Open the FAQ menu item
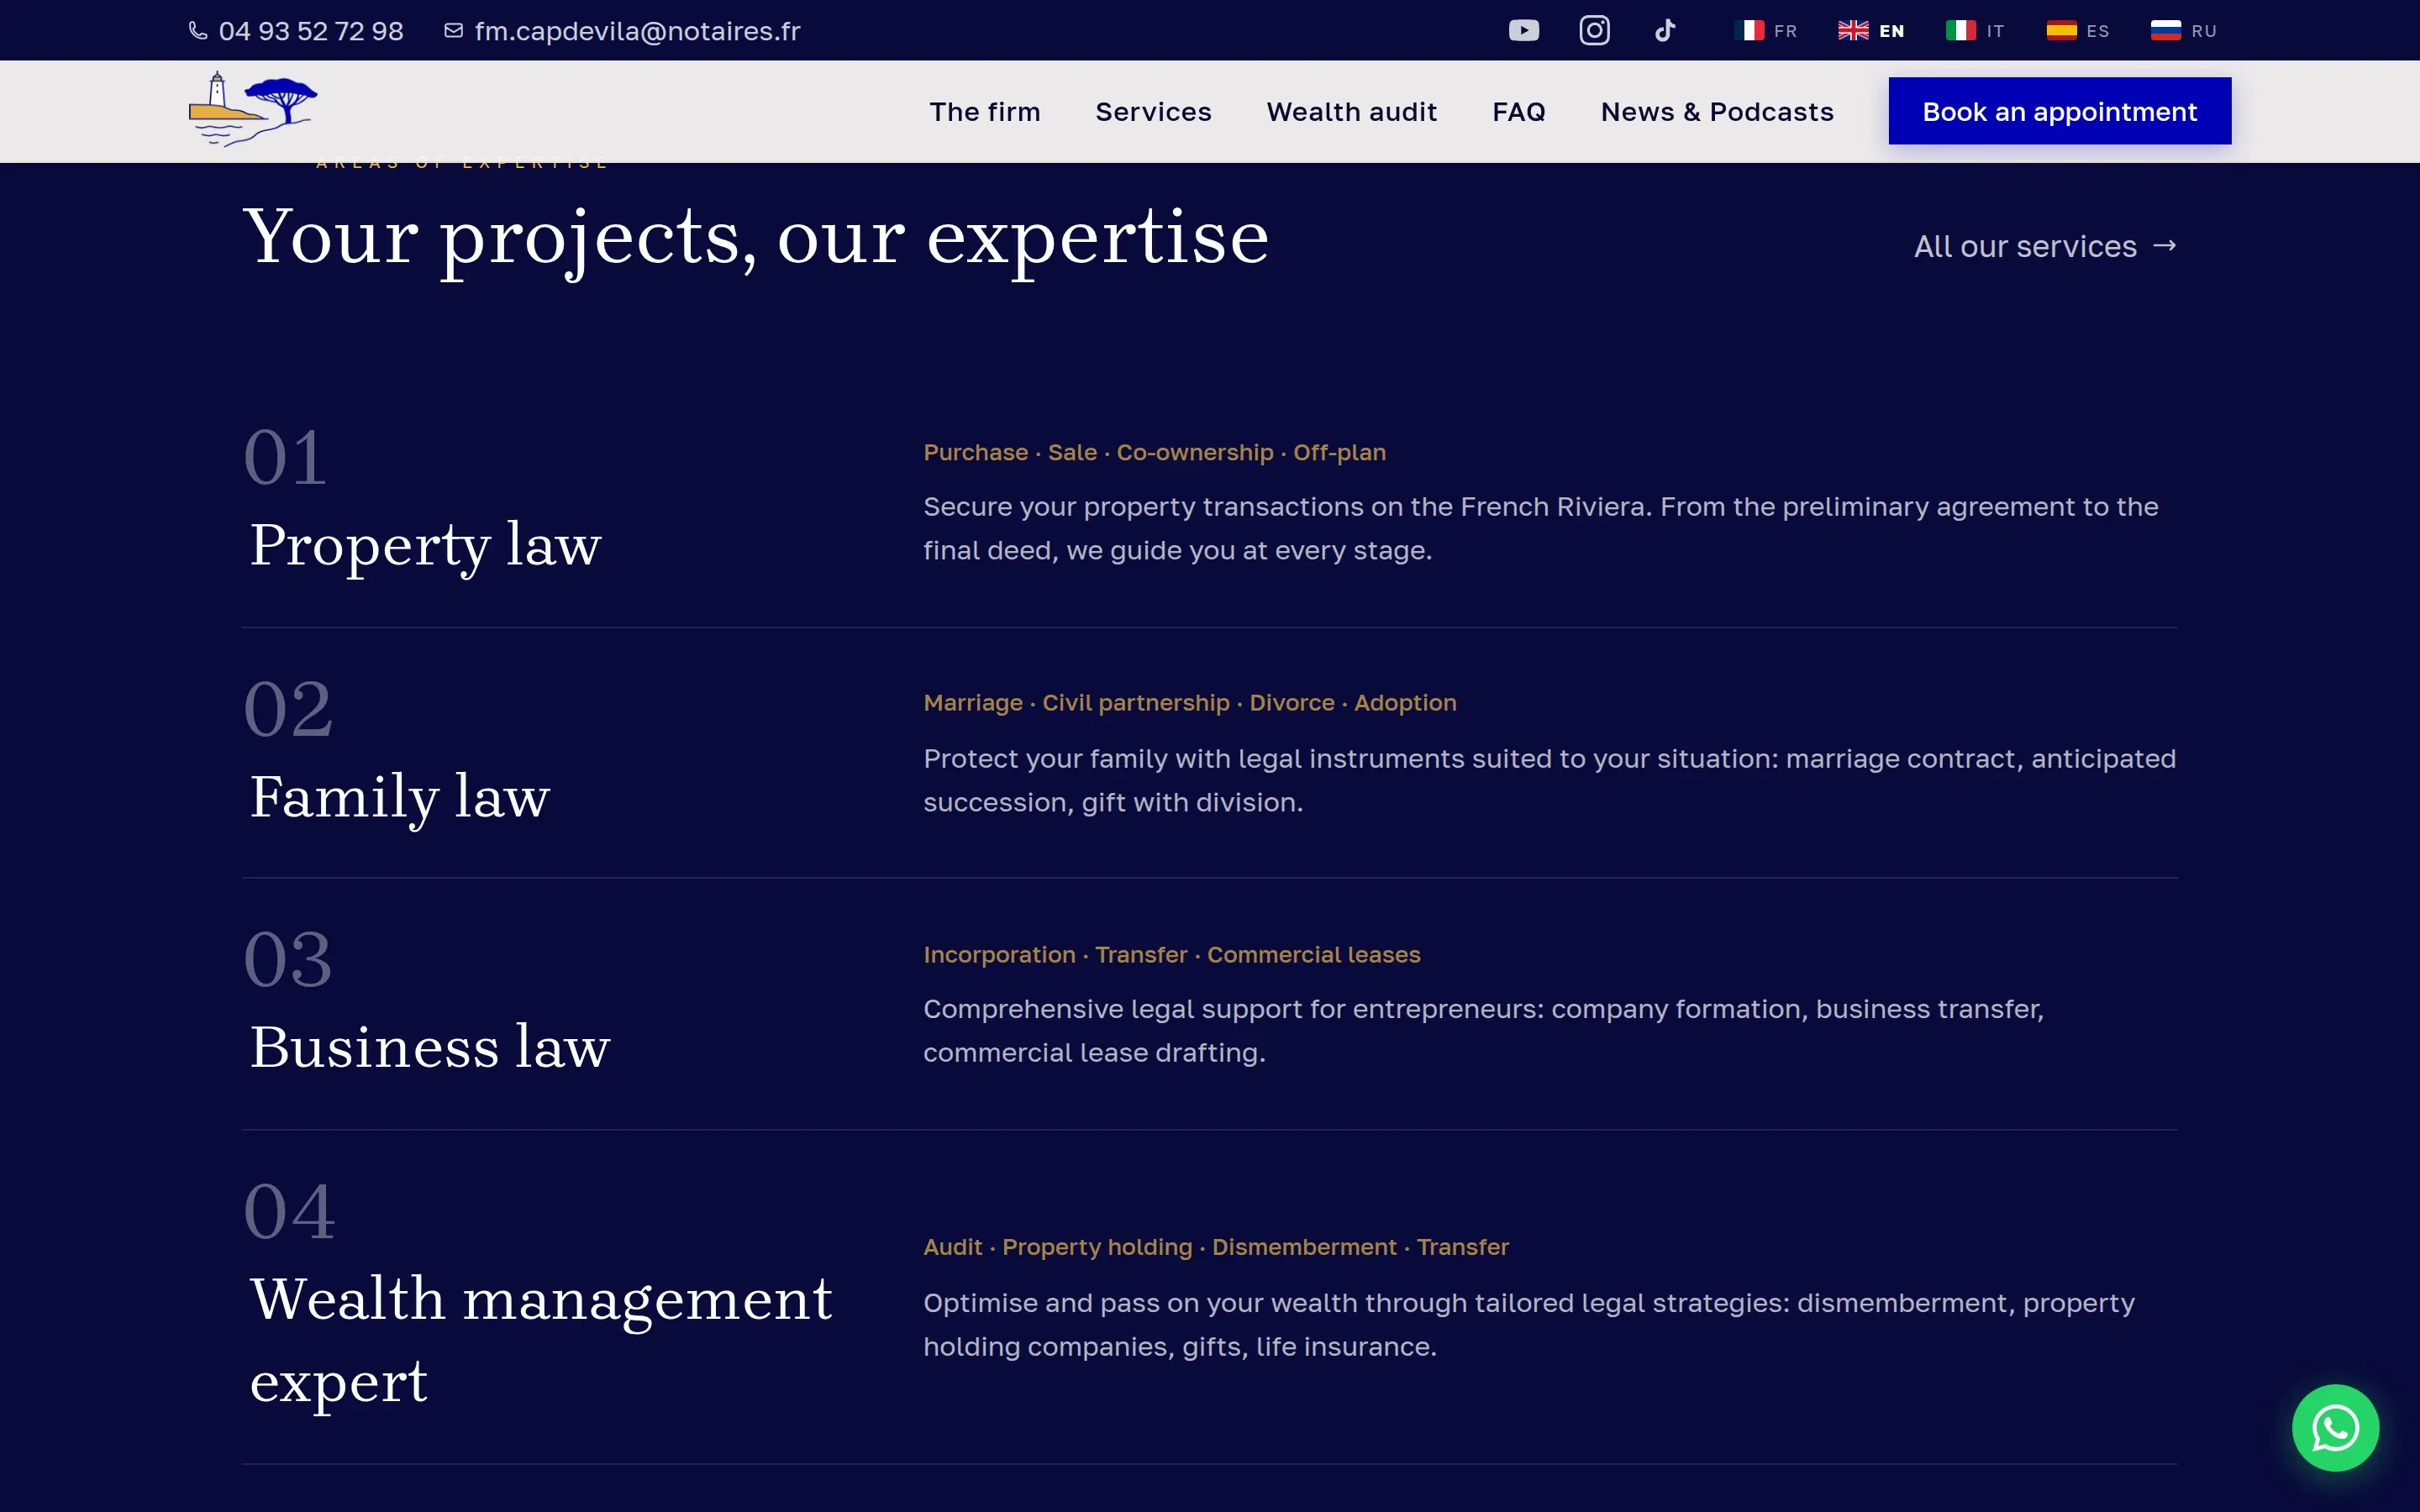Viewport: 2420px width, 1512px height. pyautogui.click(x=1519, y=112)
